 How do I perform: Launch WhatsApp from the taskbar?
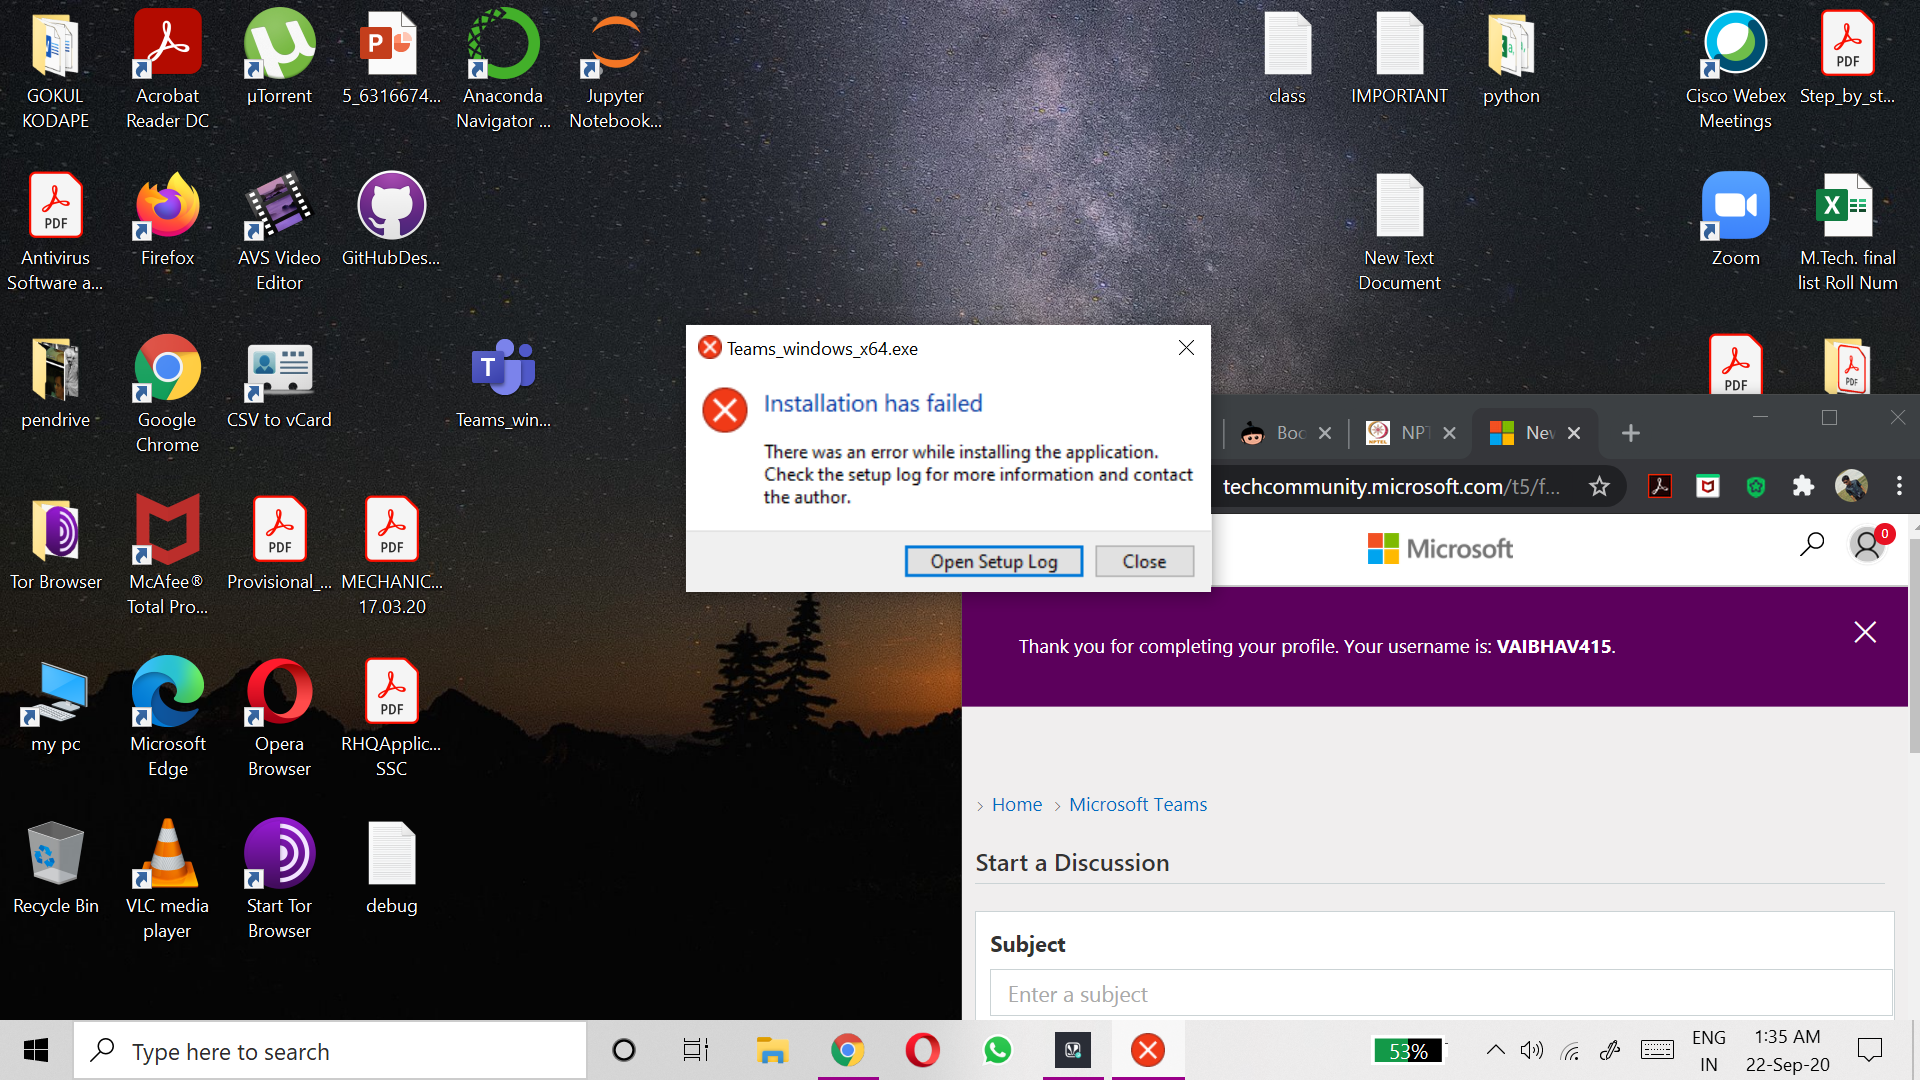(x=997, y=1050)
